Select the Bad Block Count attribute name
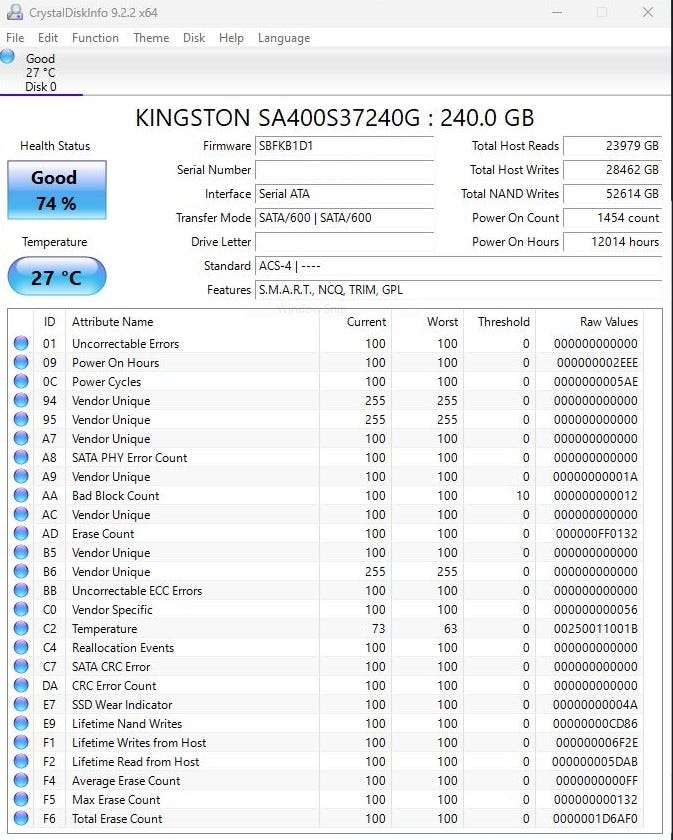673x840 pixels. click(116, 496)
